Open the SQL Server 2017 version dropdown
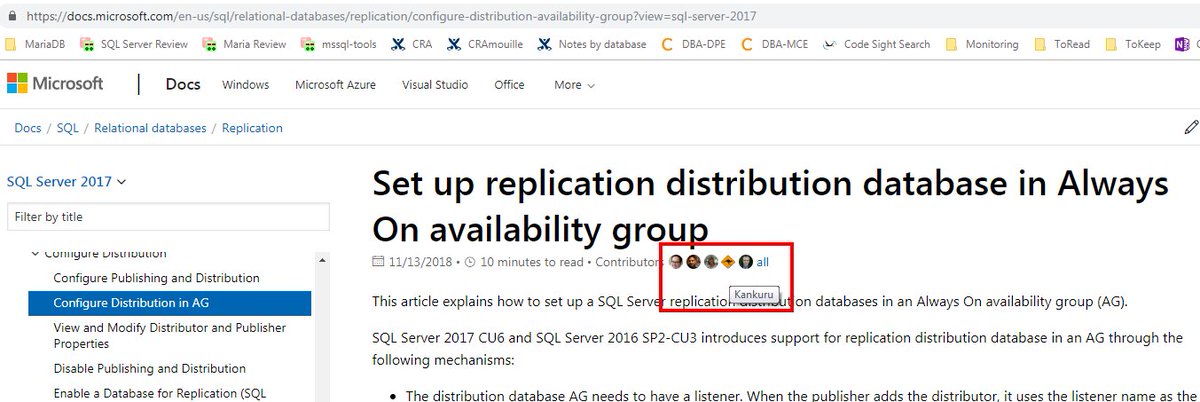 [67, 182]
